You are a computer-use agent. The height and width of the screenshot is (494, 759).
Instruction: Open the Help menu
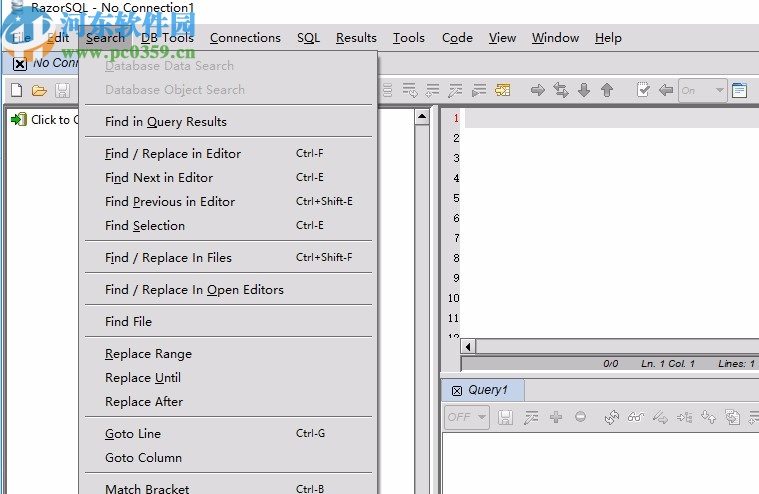click(x=608, y=38)
